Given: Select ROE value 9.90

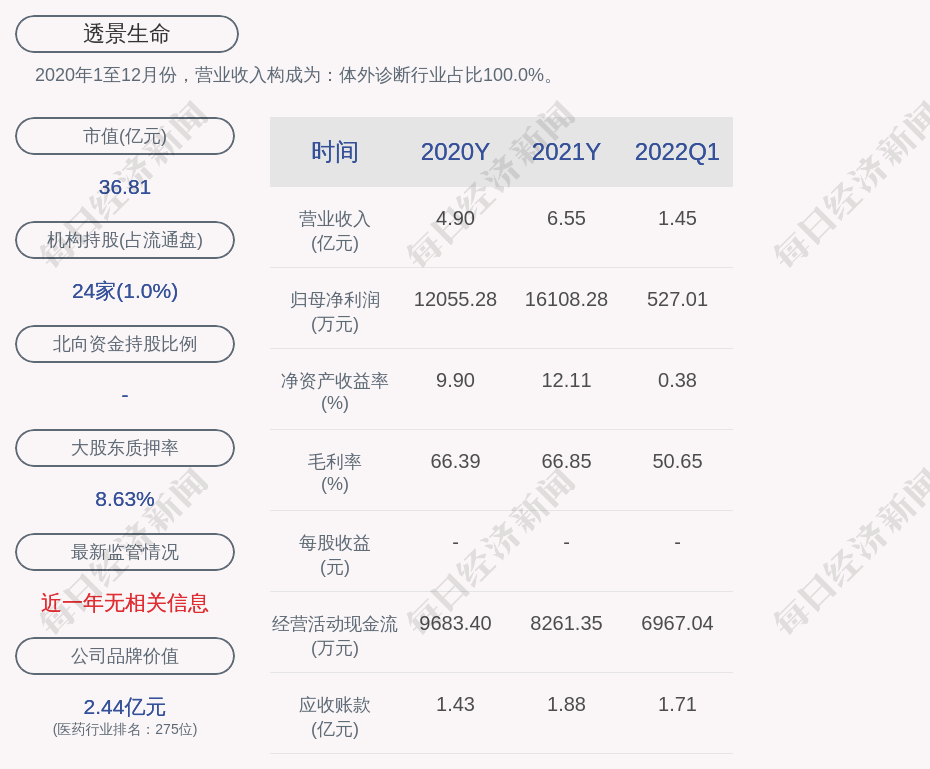Looking at the screenshot, I should point(455,380).
